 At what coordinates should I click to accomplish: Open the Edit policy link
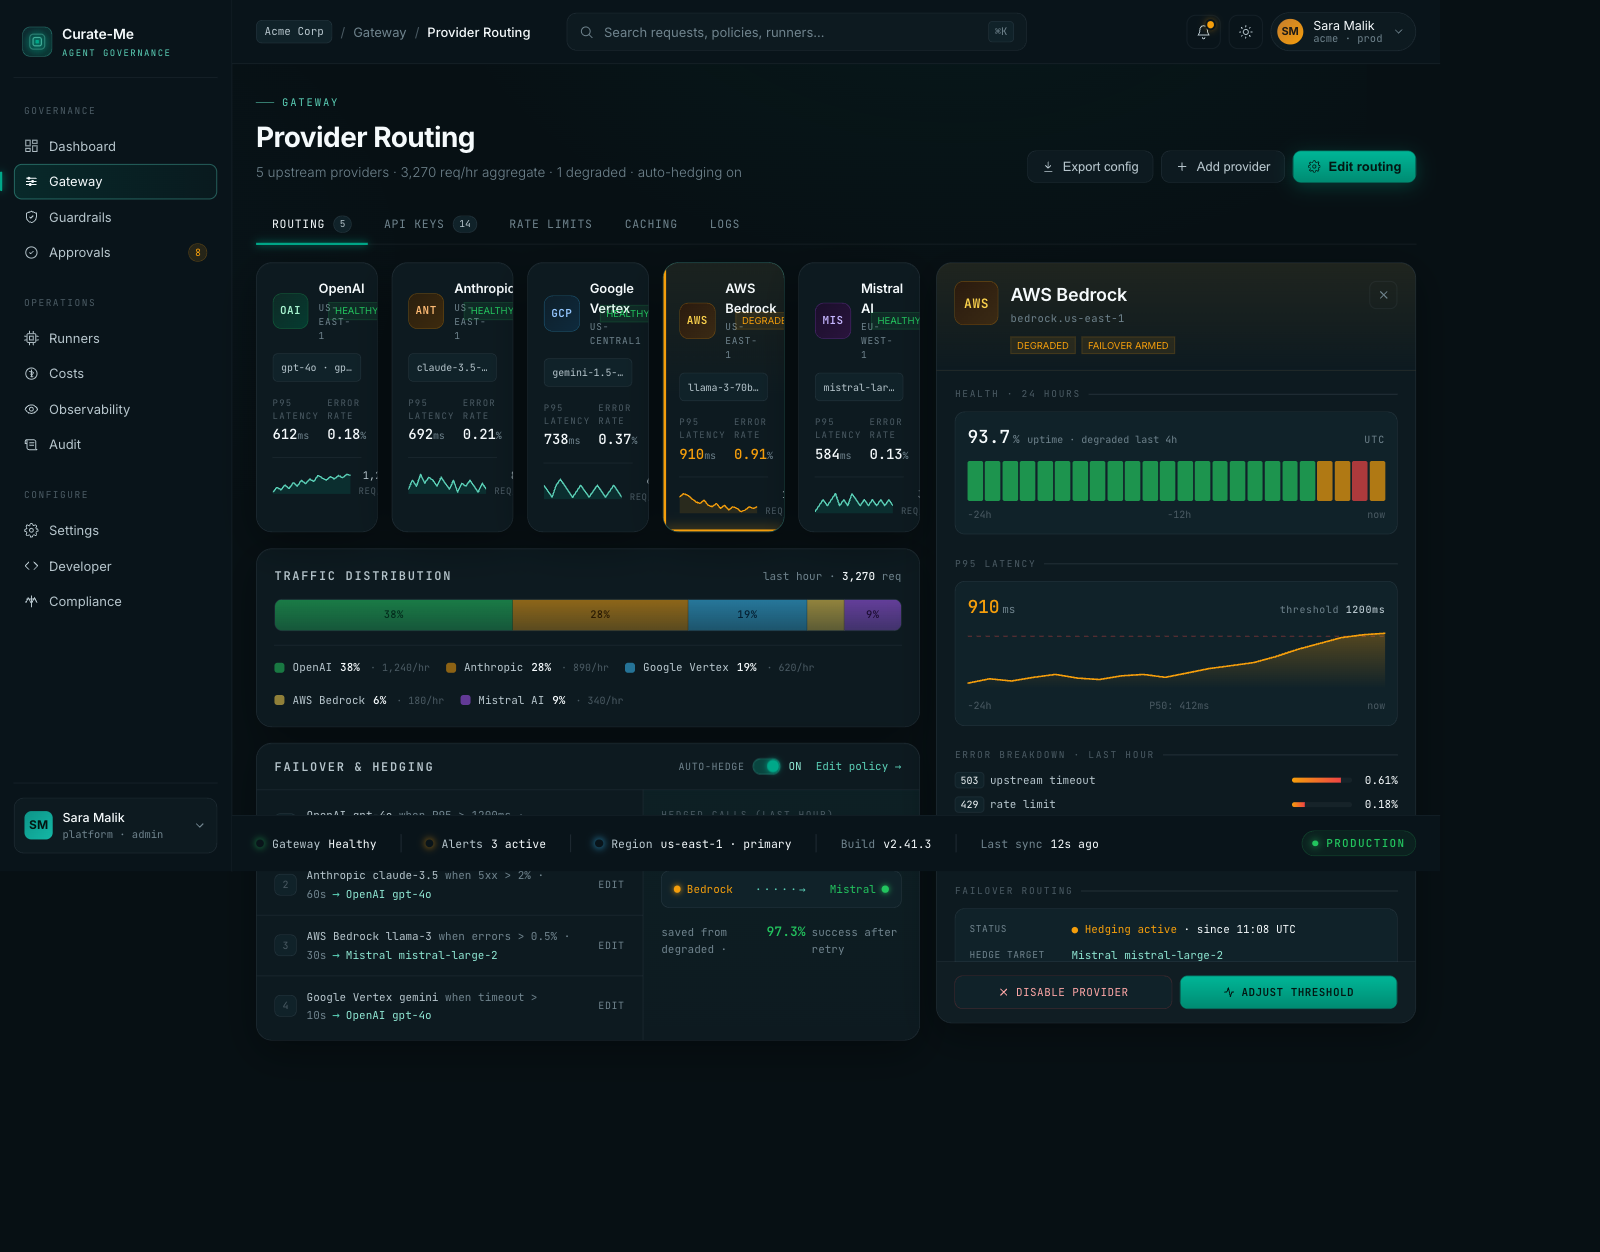click(858, 767)
